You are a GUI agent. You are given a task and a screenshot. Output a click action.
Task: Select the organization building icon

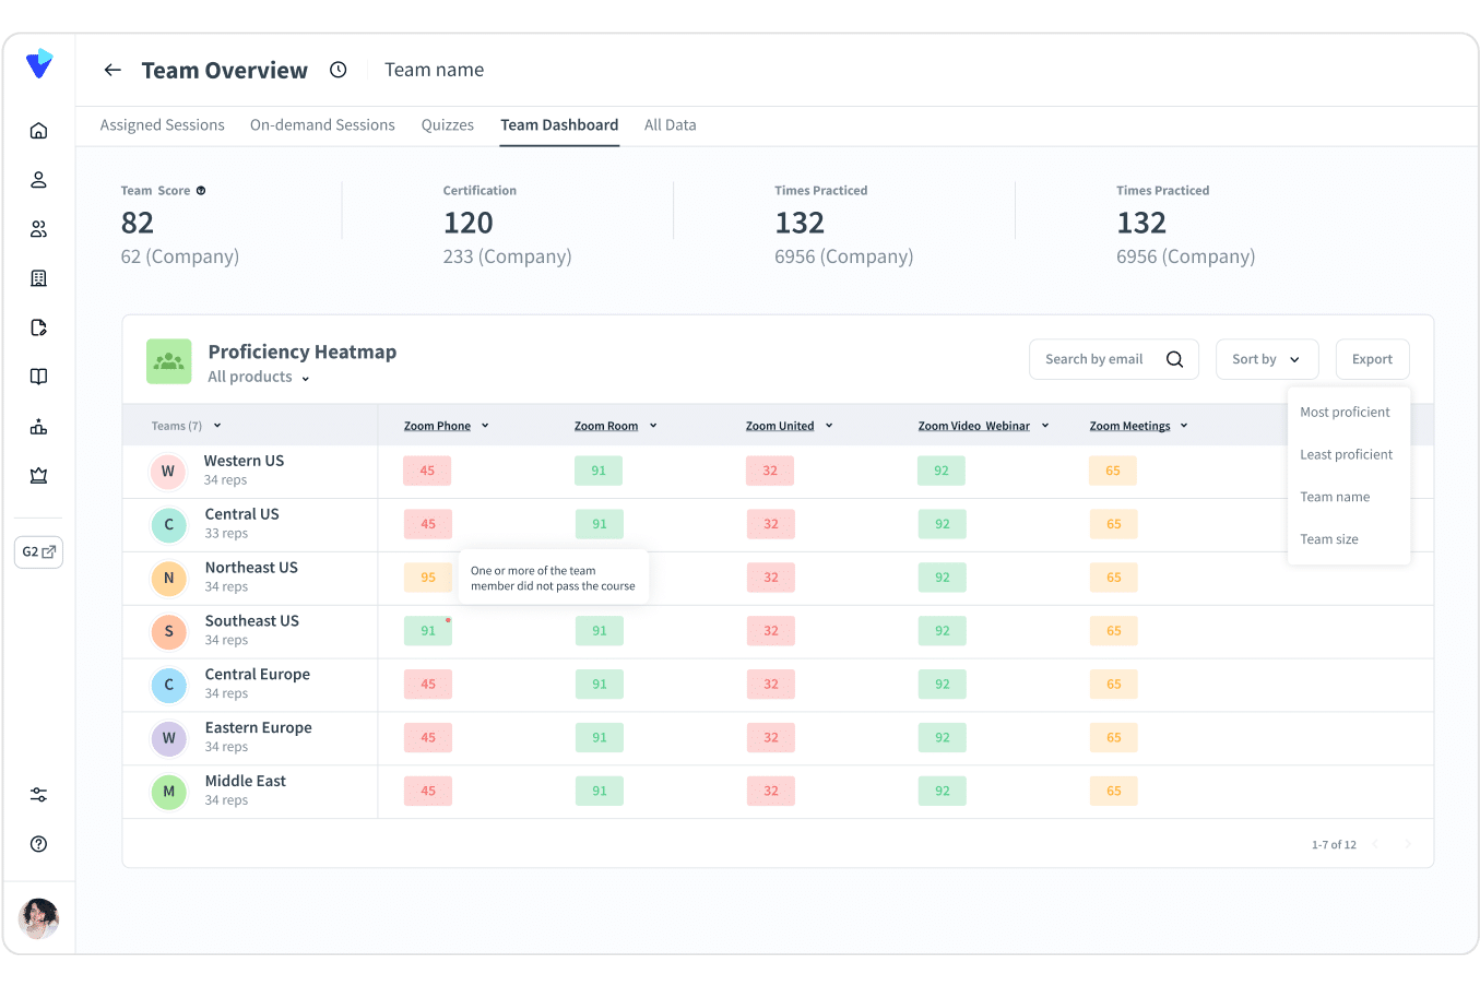pos(38,277)
